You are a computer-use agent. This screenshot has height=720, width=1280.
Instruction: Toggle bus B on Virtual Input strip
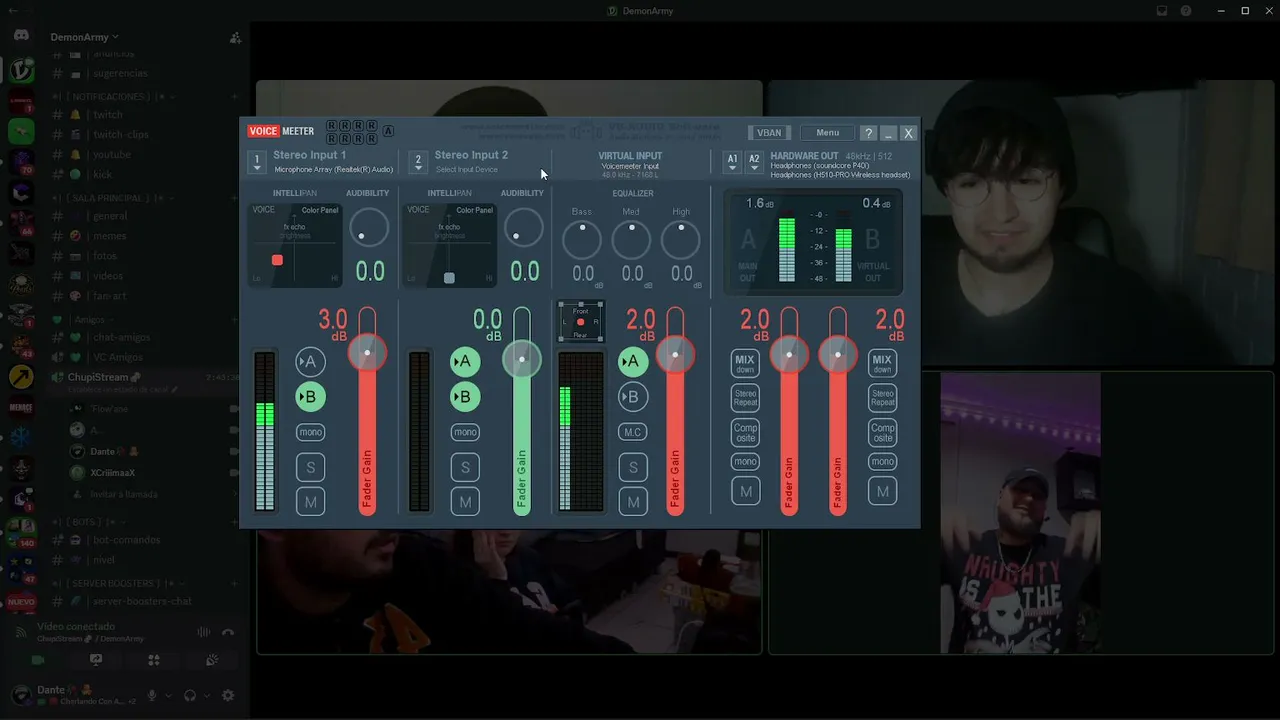[x=632, y=397]
